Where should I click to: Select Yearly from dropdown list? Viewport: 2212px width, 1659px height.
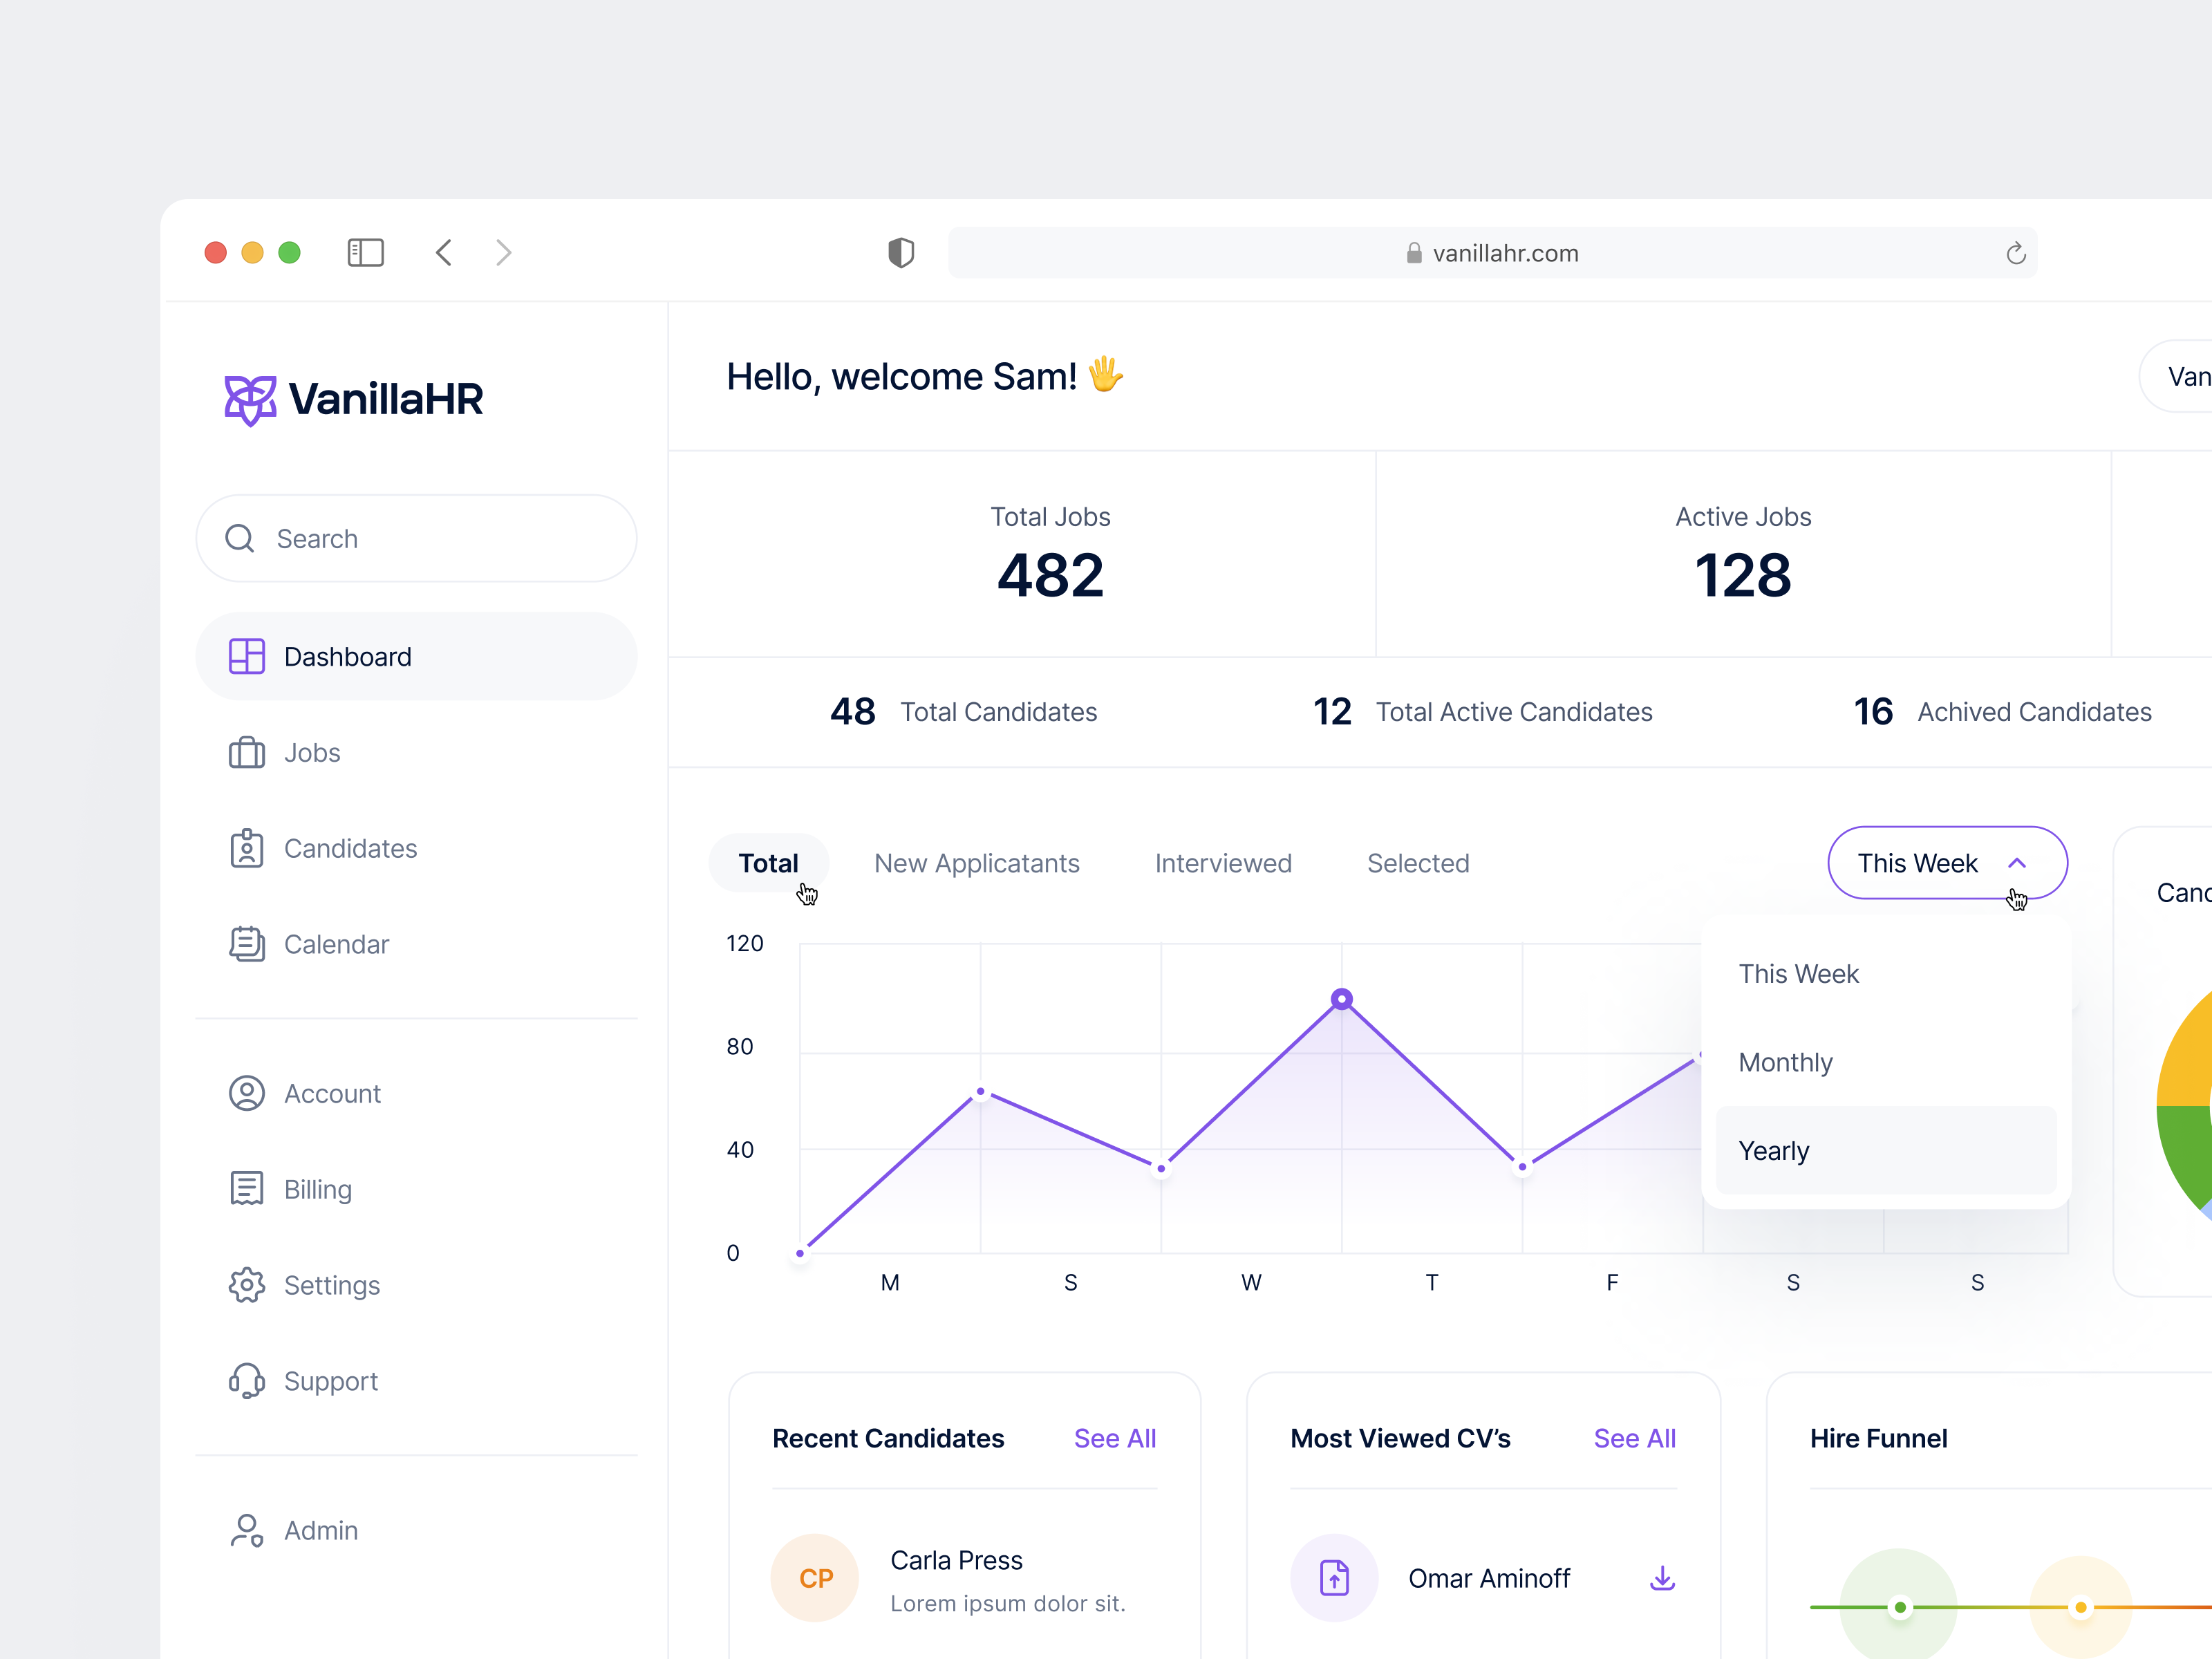tap(1886, 1150)
